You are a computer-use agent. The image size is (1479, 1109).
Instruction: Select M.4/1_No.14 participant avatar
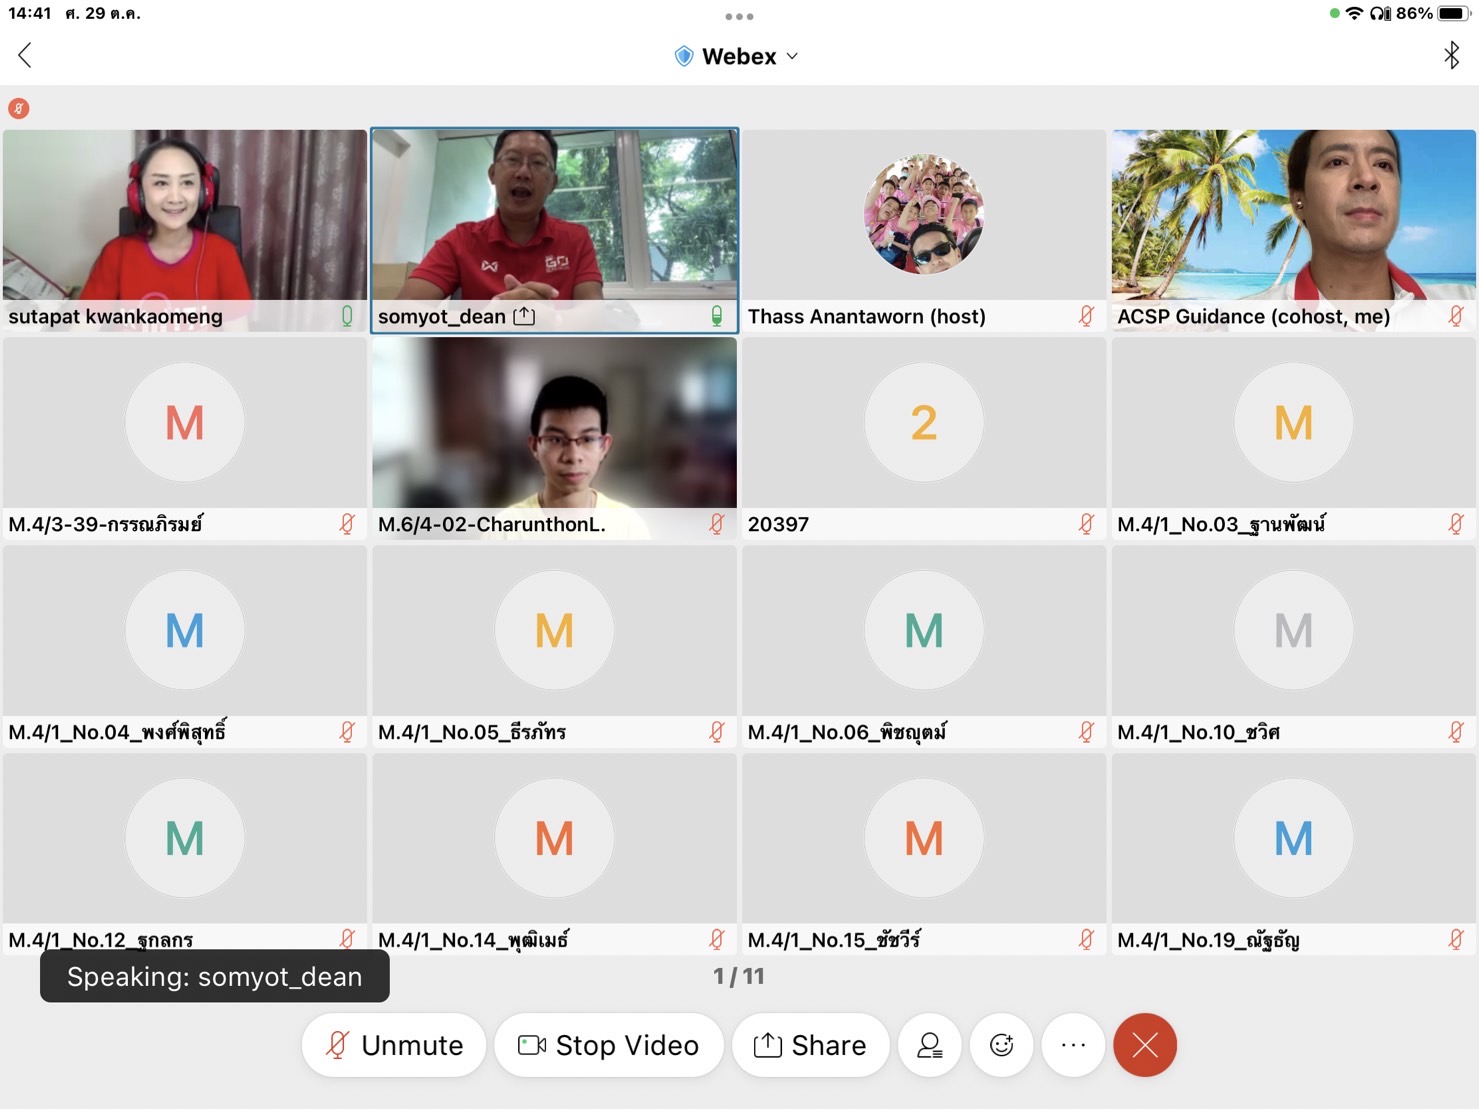[x=555, y=838]
